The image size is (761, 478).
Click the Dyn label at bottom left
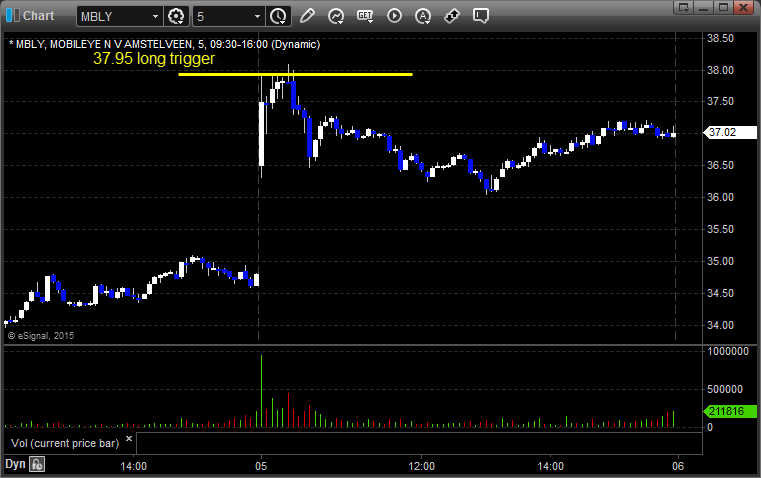click(x=15, y=464)
